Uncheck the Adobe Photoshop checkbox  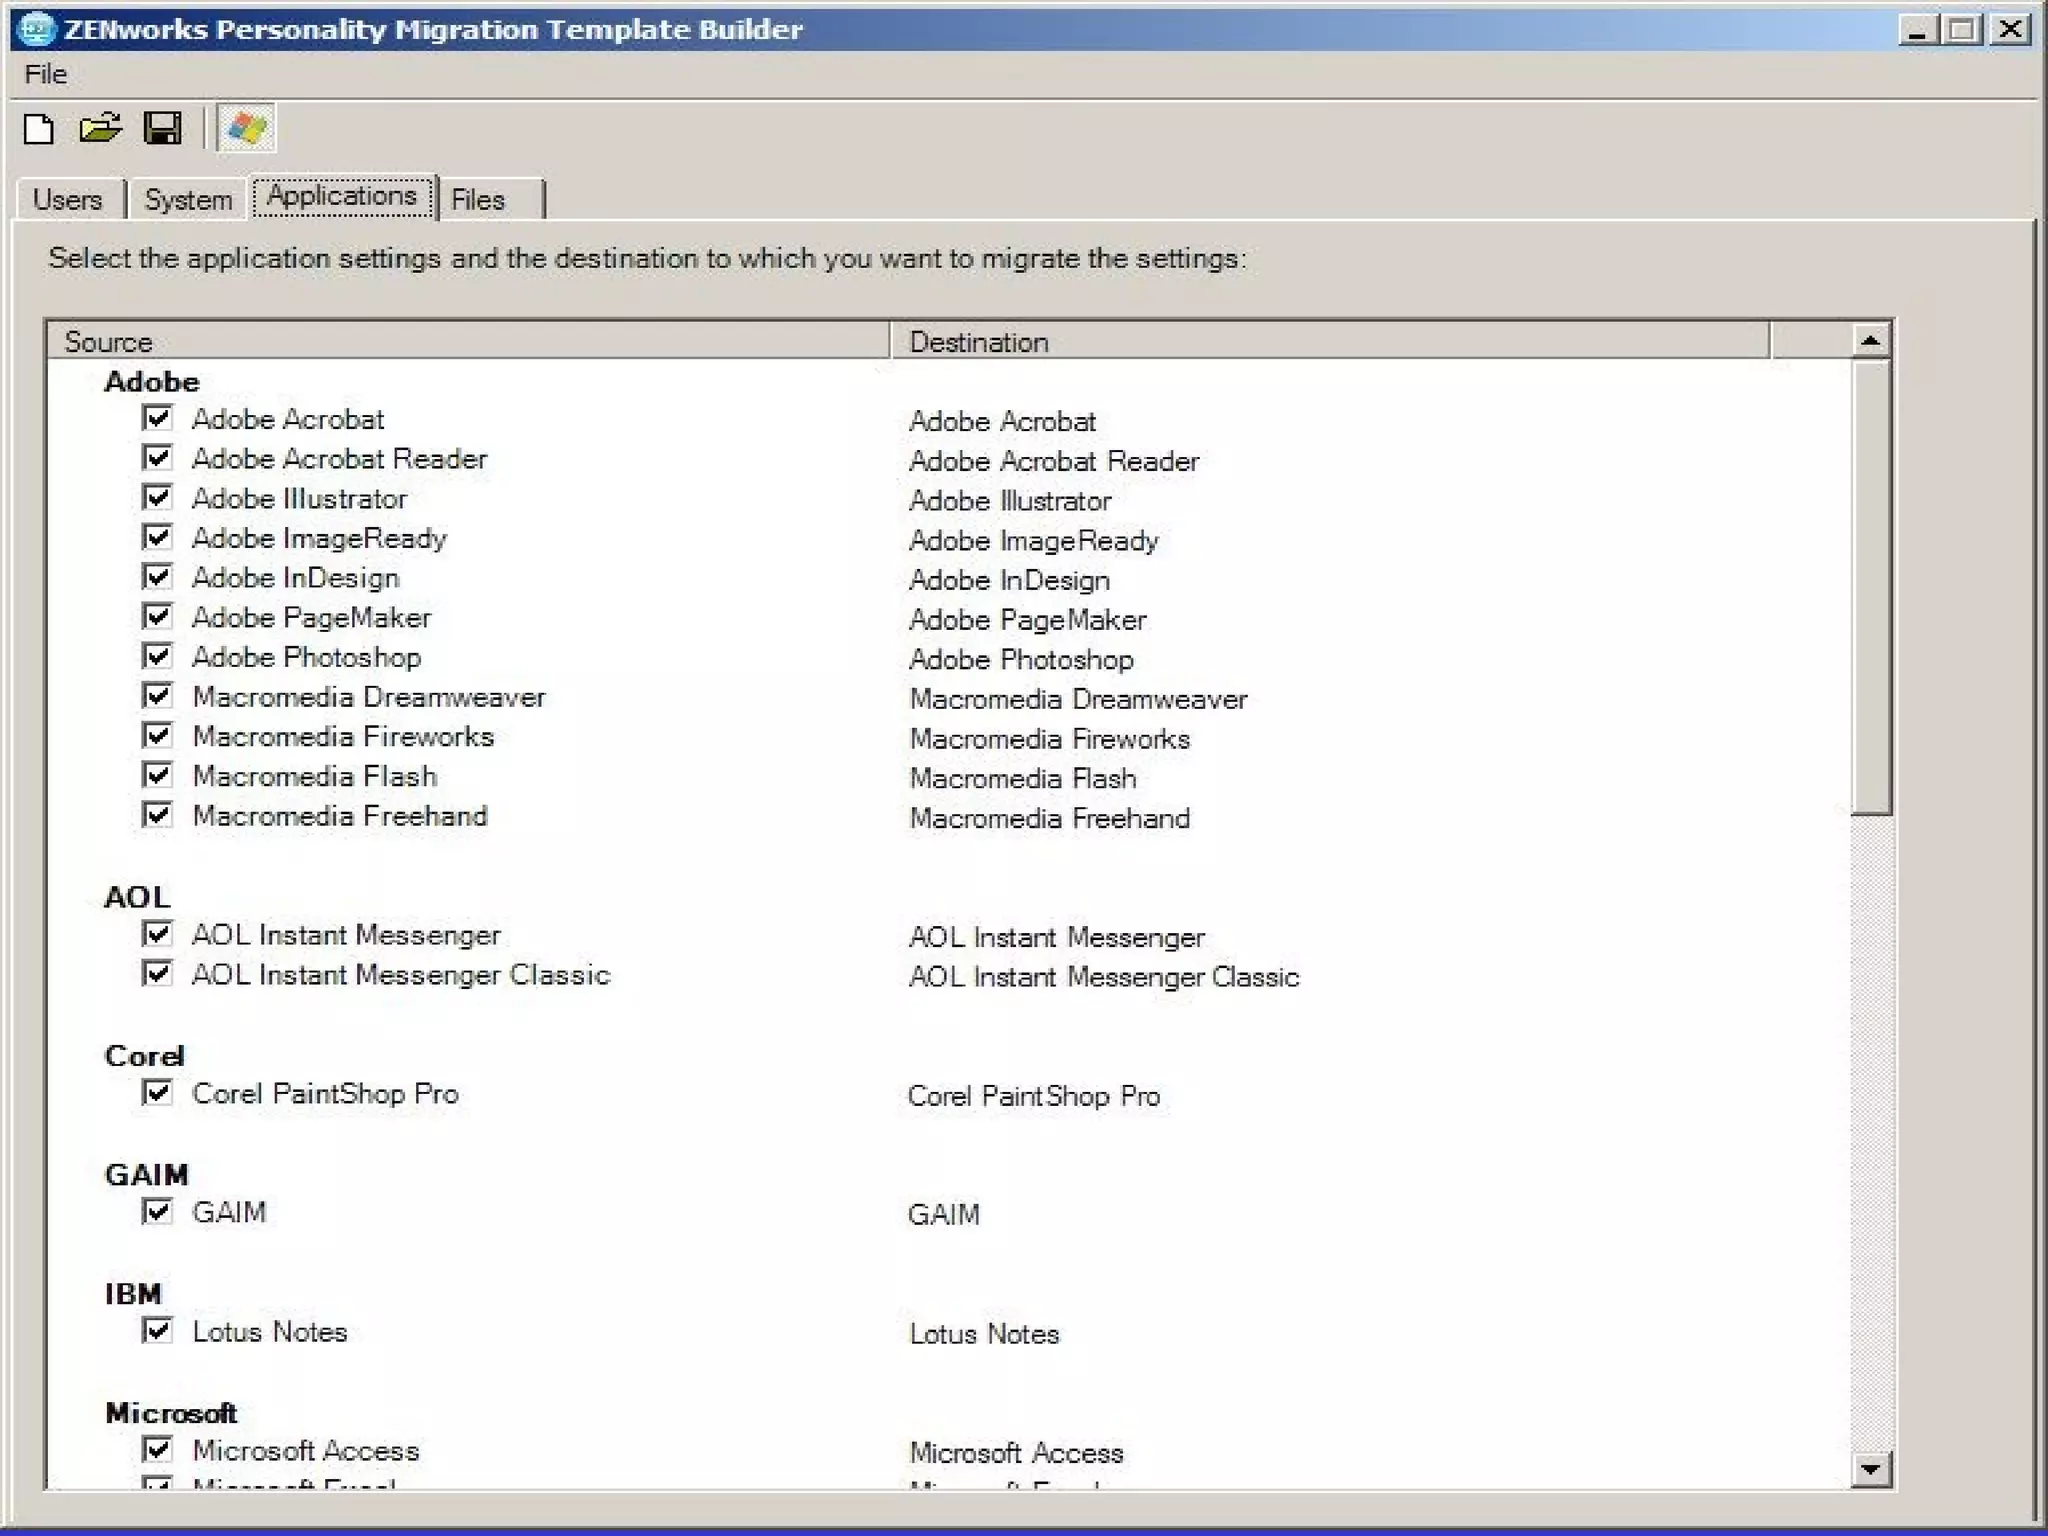pos(157,656)
